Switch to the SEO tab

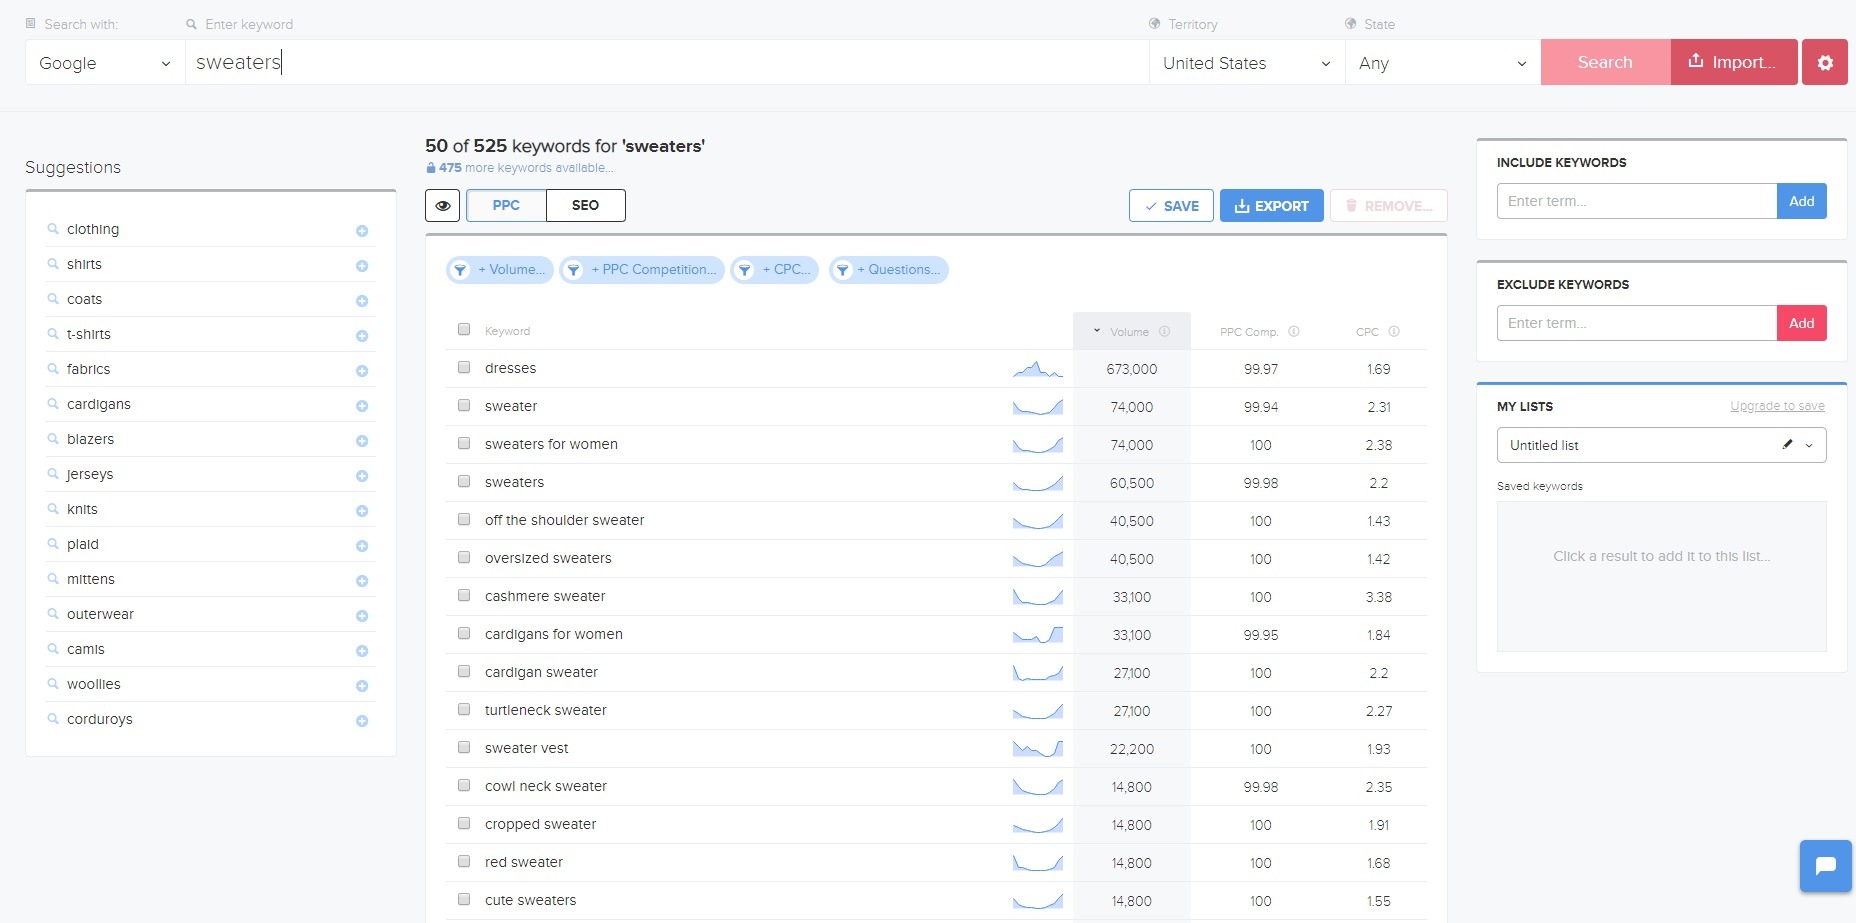(585, 205)
